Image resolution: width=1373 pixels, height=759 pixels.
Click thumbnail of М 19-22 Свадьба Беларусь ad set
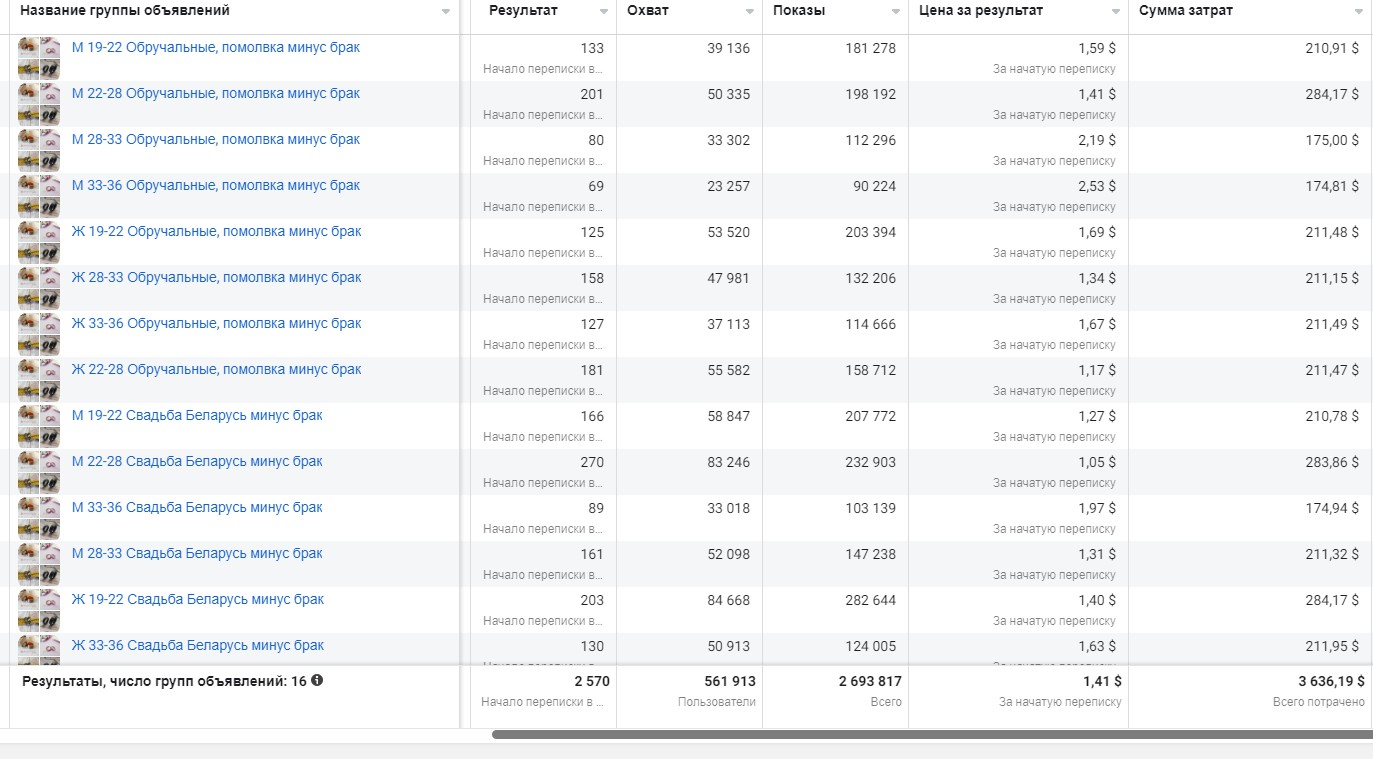pyautogui.click(x=39, y=426)
